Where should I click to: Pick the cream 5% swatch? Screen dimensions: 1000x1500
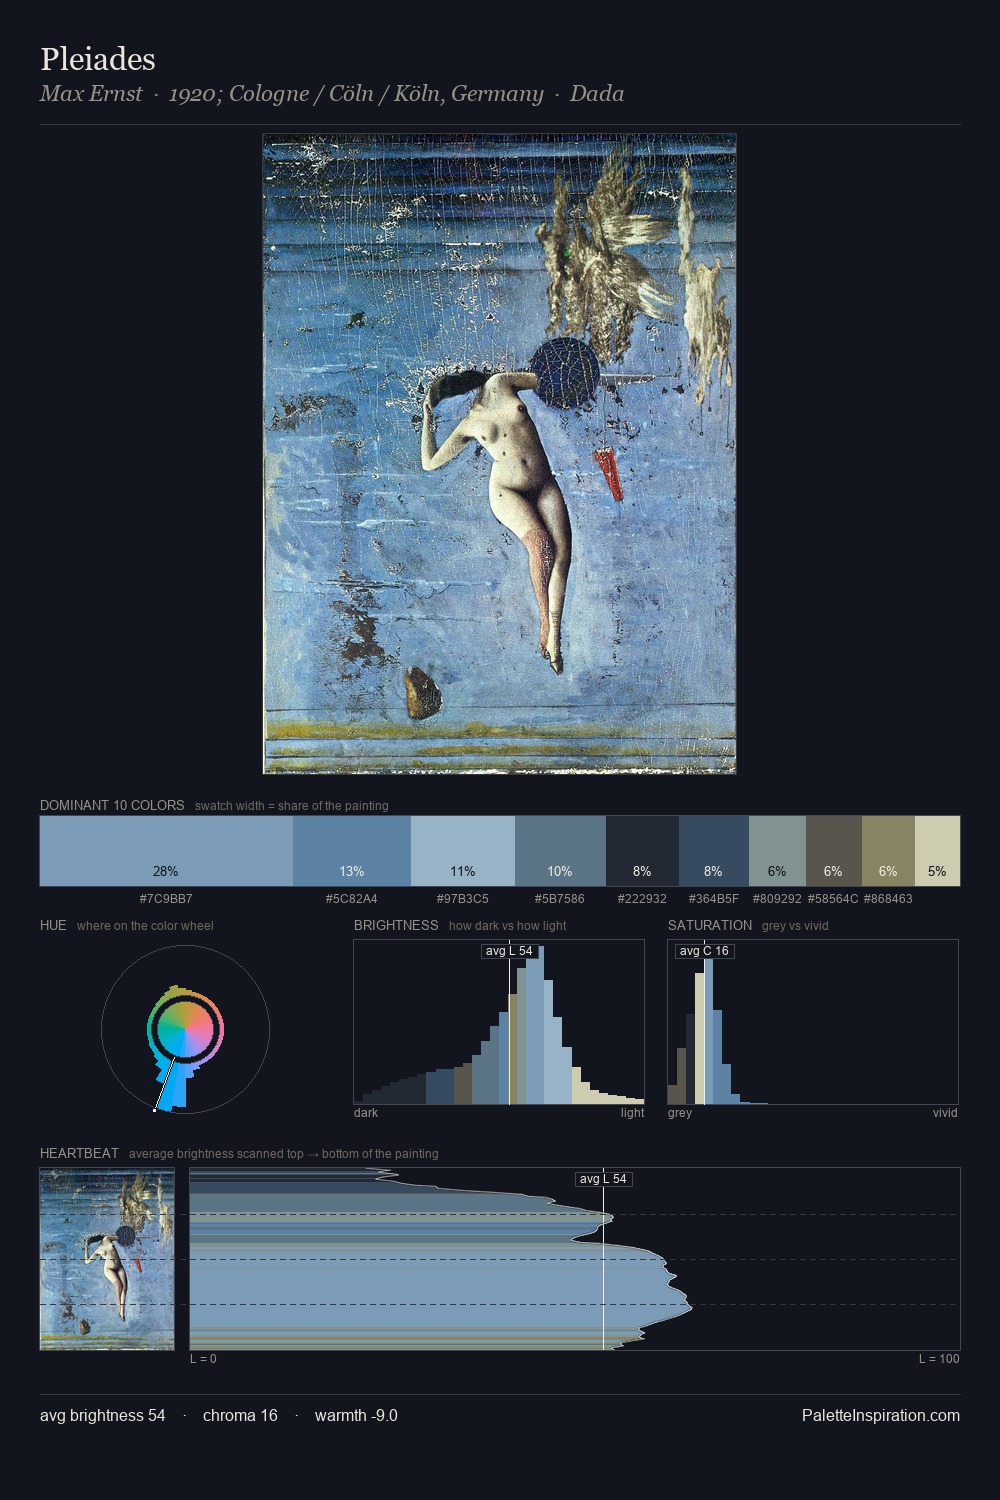point(937,851)
